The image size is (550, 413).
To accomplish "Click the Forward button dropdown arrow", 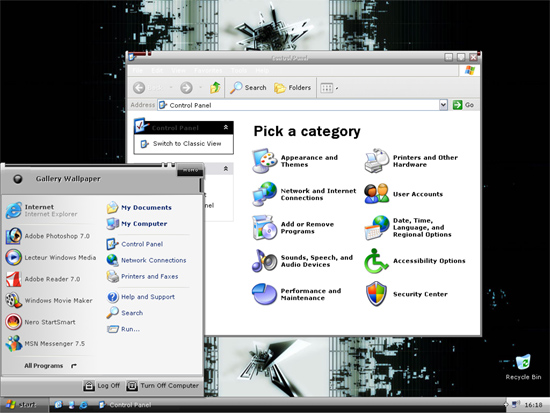I will point(200,88).
